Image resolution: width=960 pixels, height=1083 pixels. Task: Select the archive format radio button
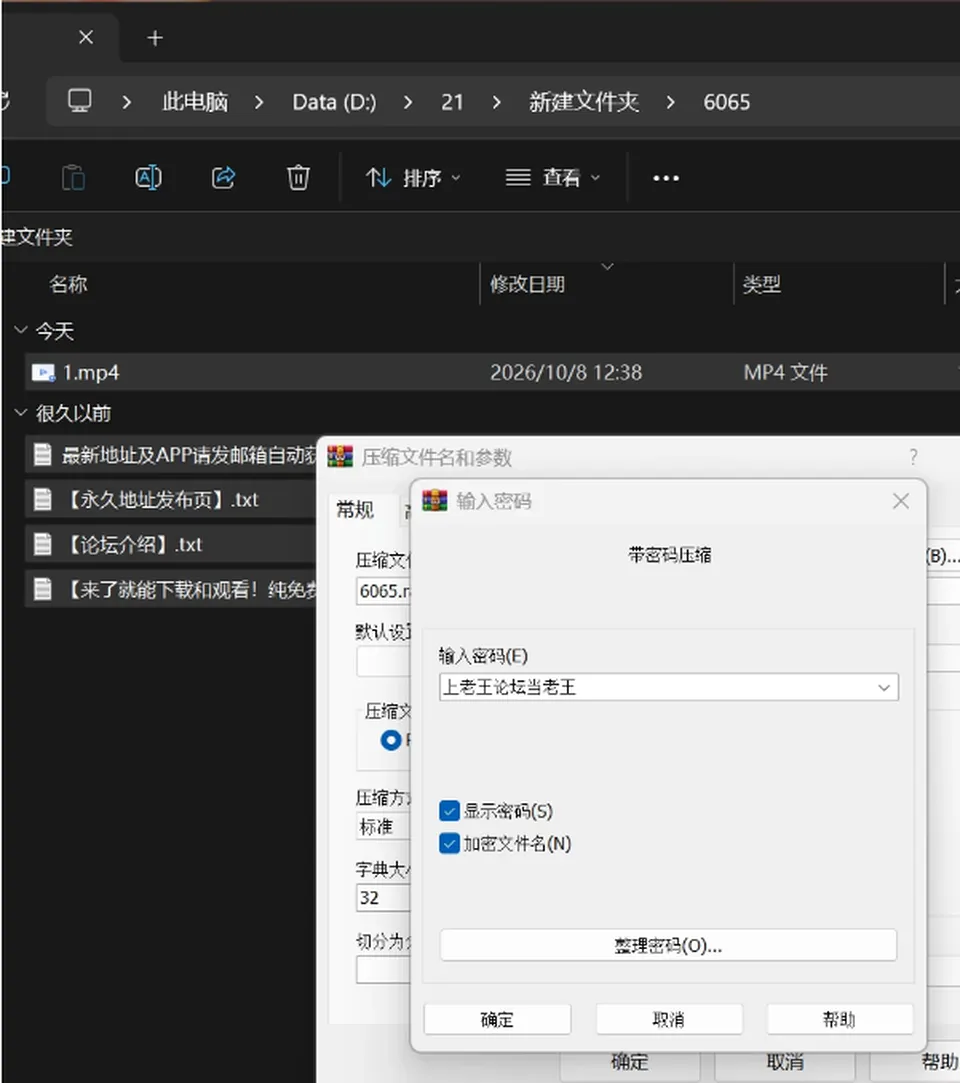[390, 740]
